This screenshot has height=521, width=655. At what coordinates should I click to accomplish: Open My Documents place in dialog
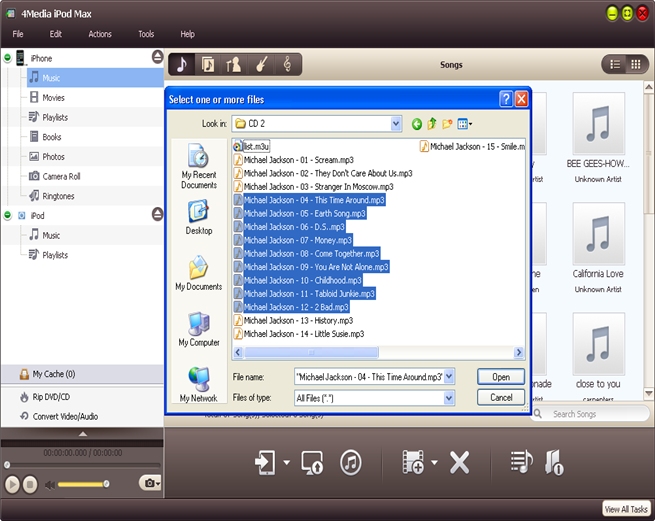199,273
